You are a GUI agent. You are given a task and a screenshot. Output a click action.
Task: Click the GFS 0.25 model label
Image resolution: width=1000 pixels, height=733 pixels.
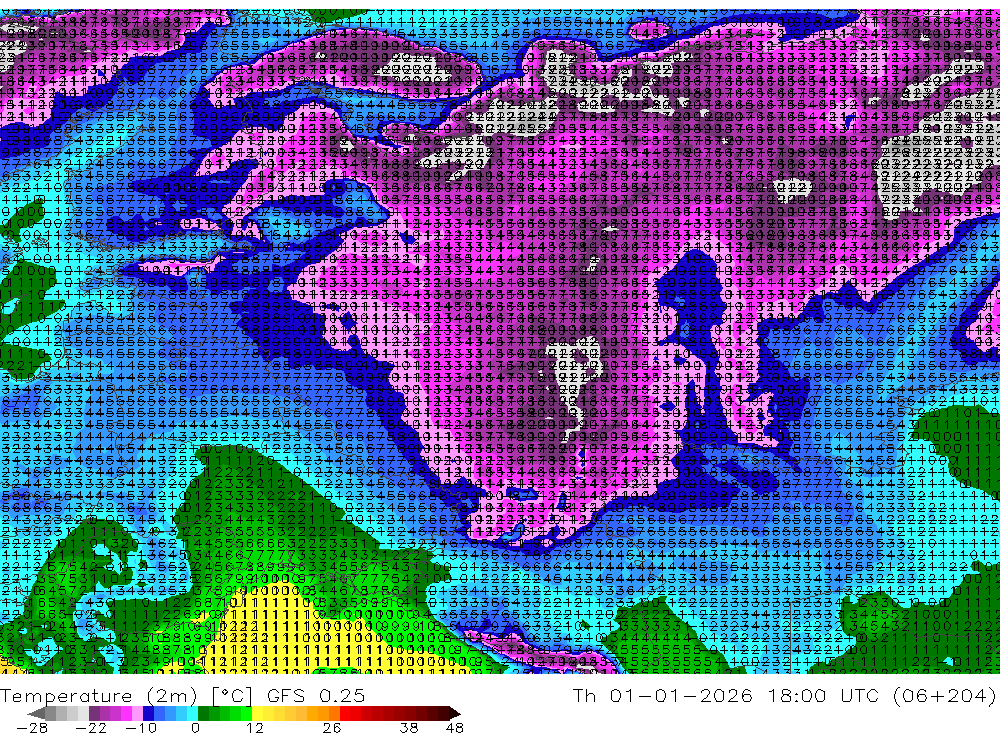316,695
